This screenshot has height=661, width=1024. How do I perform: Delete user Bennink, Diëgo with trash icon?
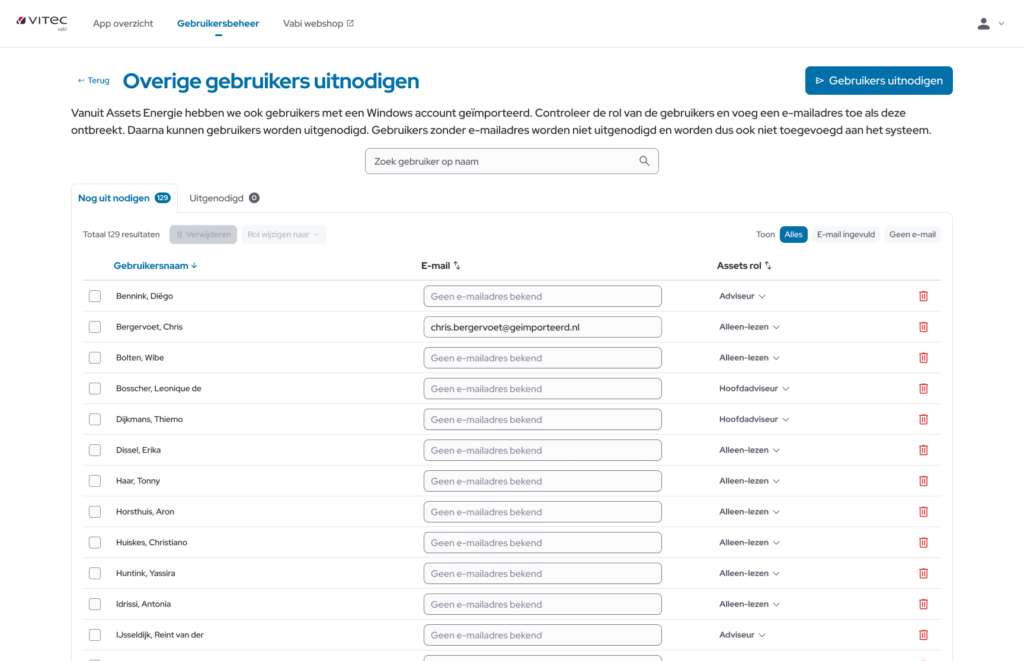(x=923, y=296)
